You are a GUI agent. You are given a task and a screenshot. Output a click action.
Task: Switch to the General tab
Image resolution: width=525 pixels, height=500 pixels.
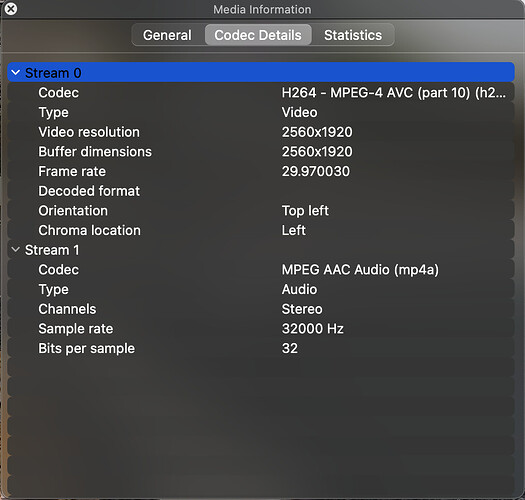167,35
